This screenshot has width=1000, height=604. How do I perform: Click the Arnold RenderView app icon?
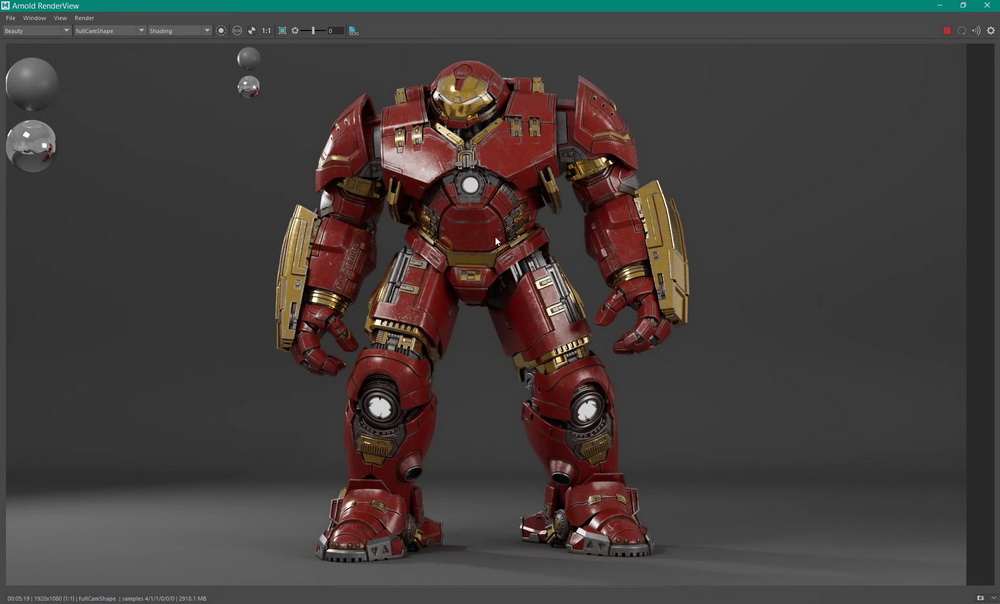(5, 5)
